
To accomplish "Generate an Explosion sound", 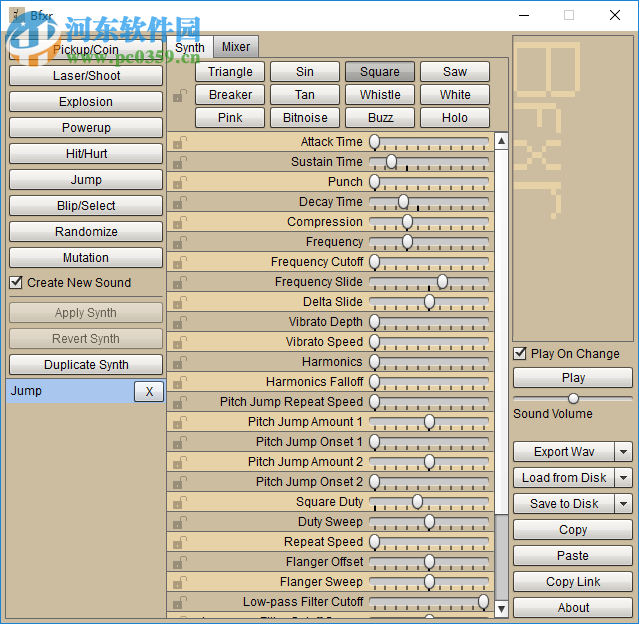I will 86,101.
